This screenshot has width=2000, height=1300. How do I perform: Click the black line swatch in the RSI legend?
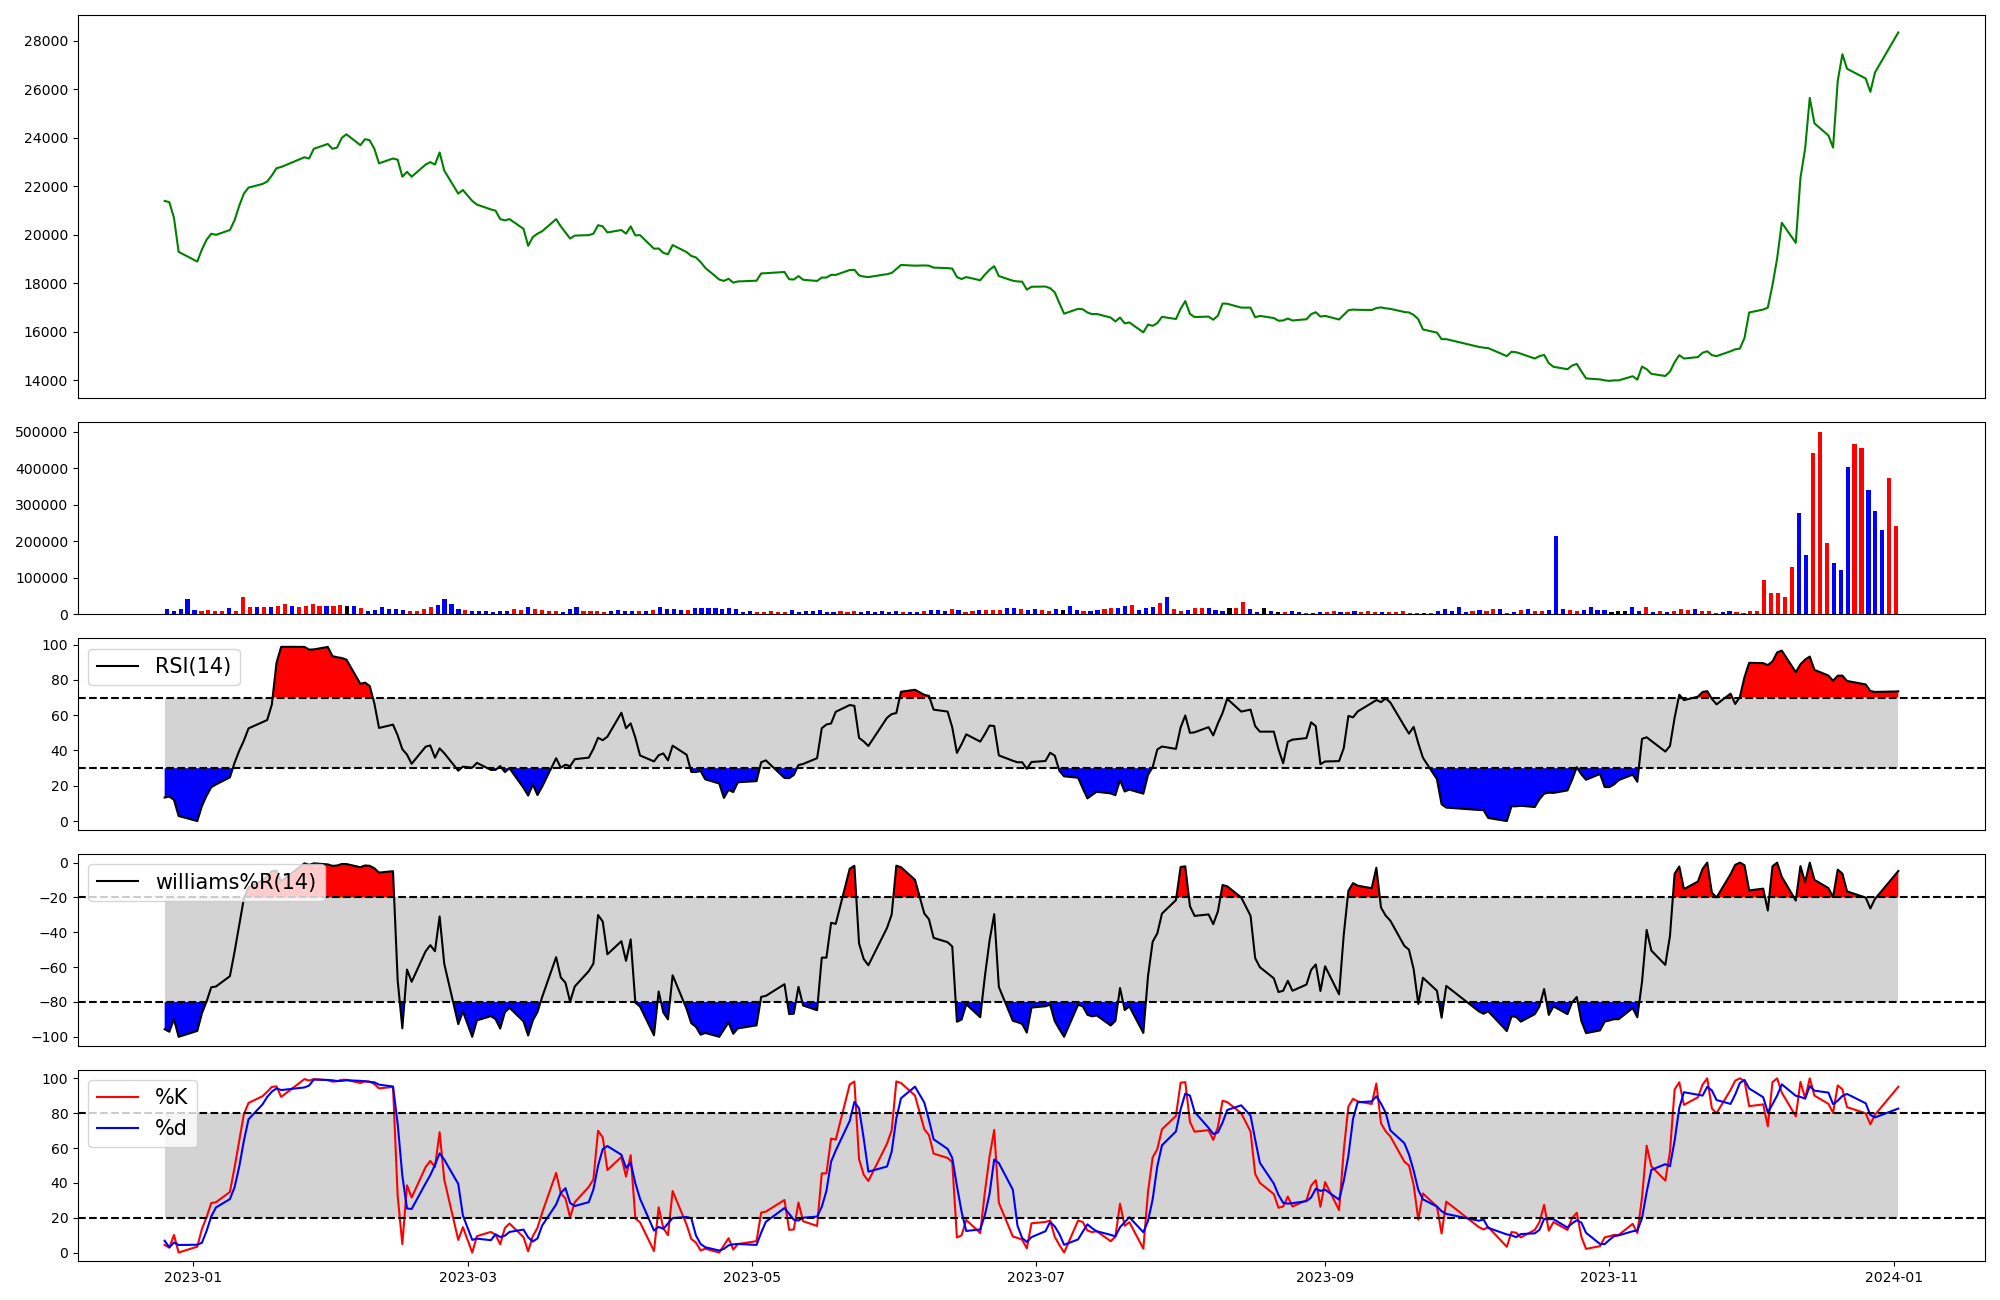coord(118,666)
